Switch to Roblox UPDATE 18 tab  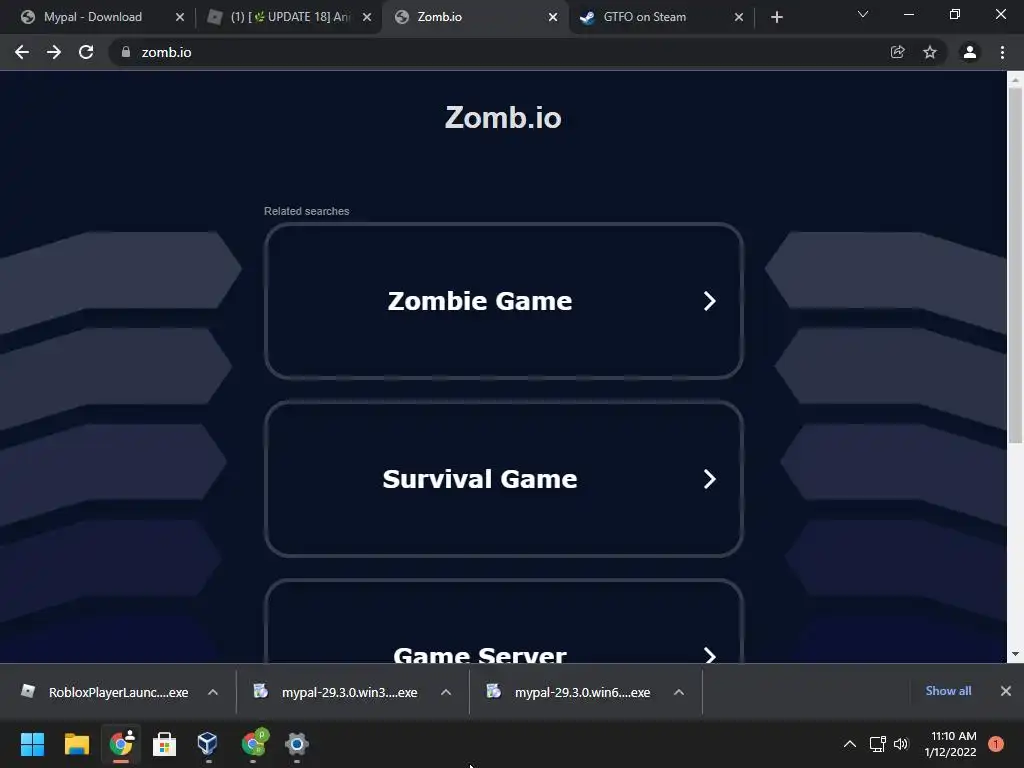tap(290, 17)
